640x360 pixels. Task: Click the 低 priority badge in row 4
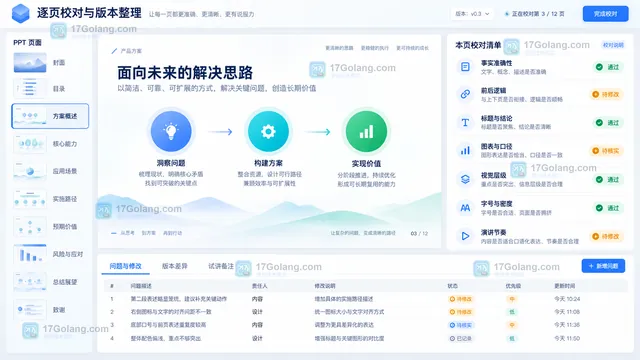512,338
